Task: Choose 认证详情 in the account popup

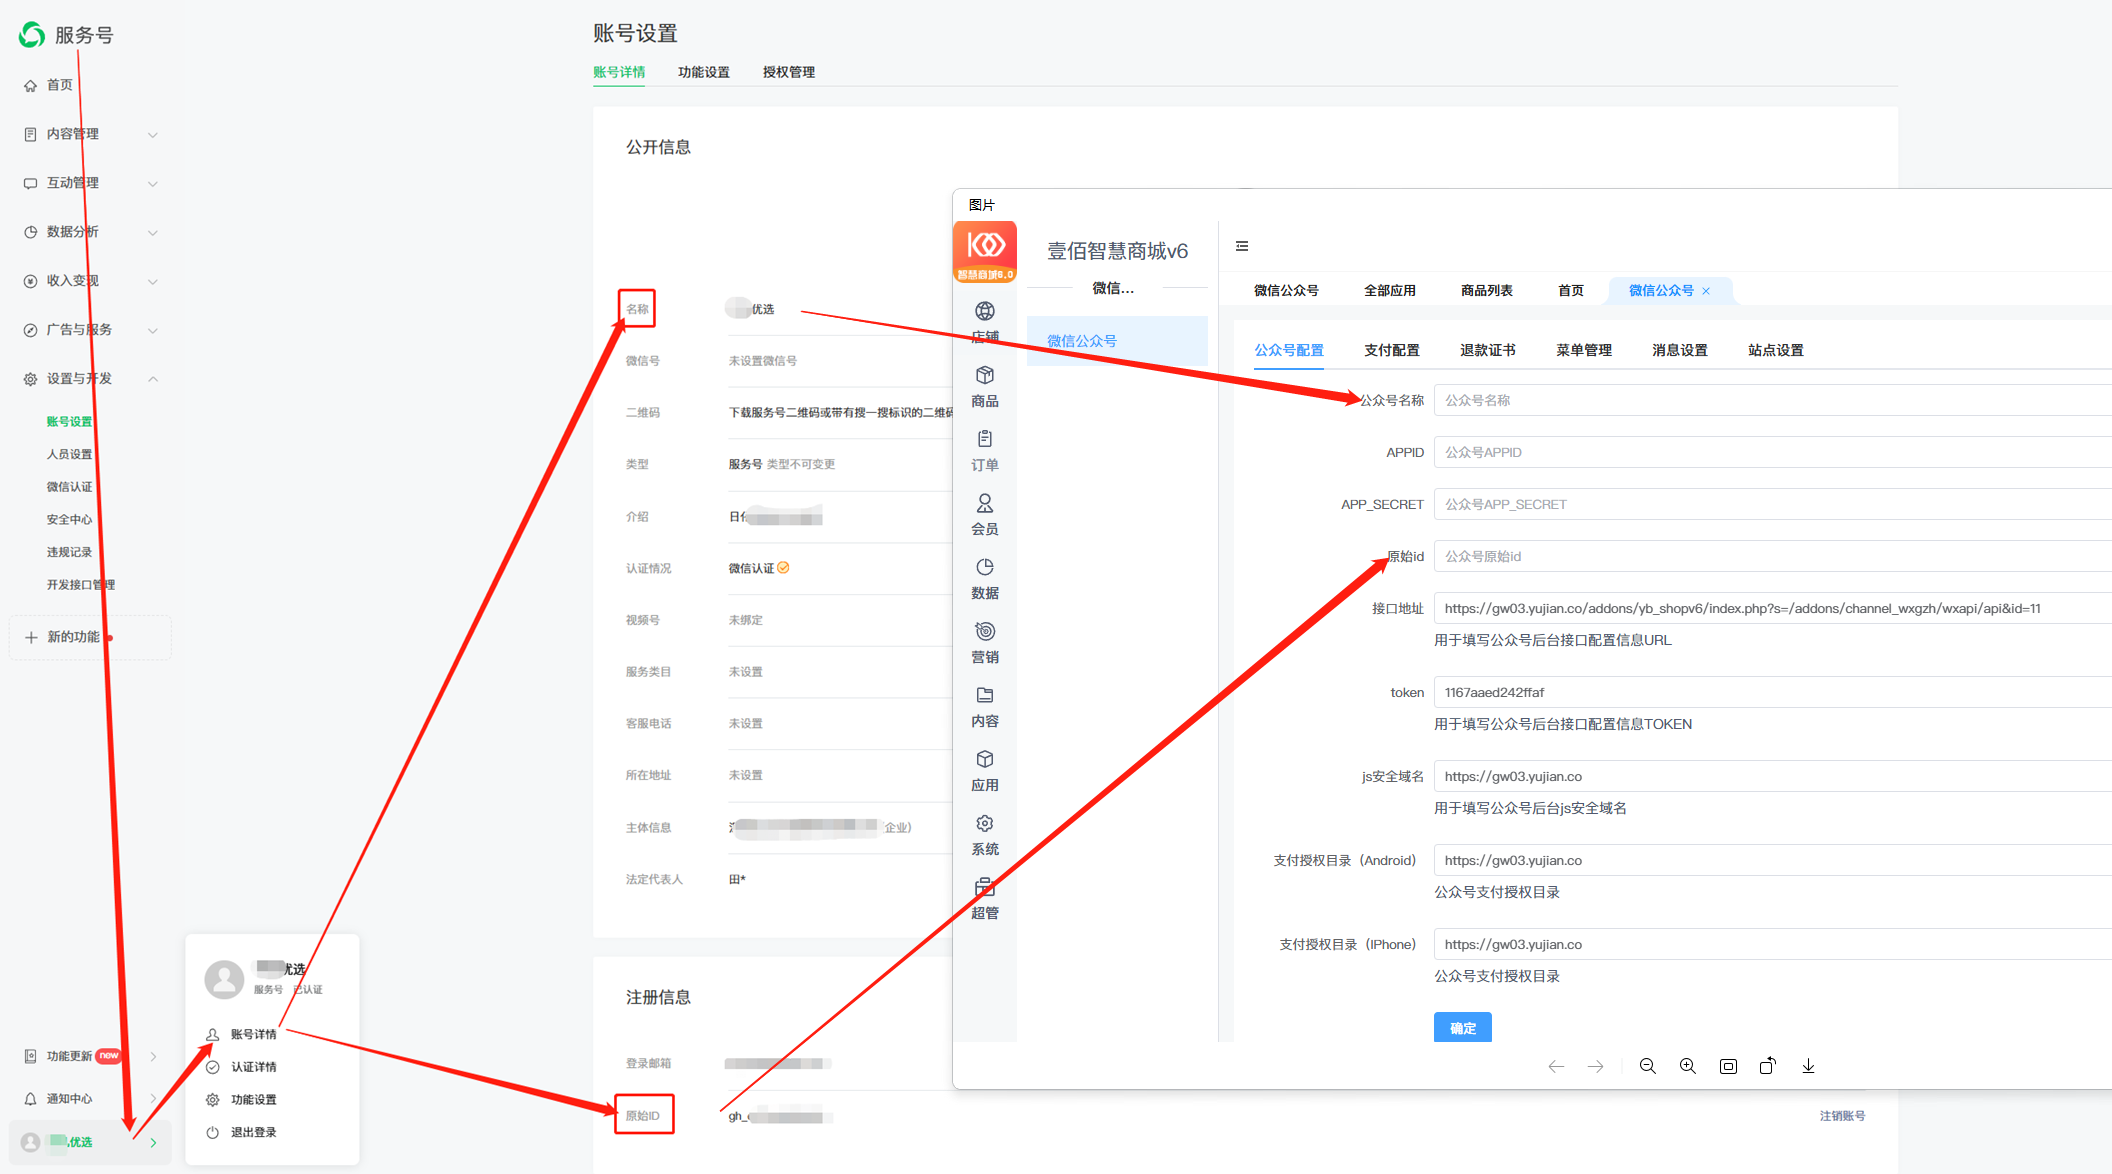Action: 253,1067
